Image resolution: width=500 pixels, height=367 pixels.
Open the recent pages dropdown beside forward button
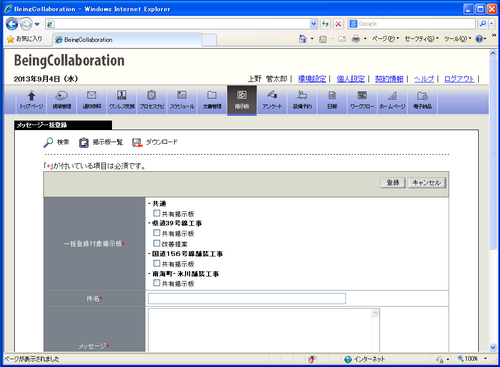click(x=37, y=24)
